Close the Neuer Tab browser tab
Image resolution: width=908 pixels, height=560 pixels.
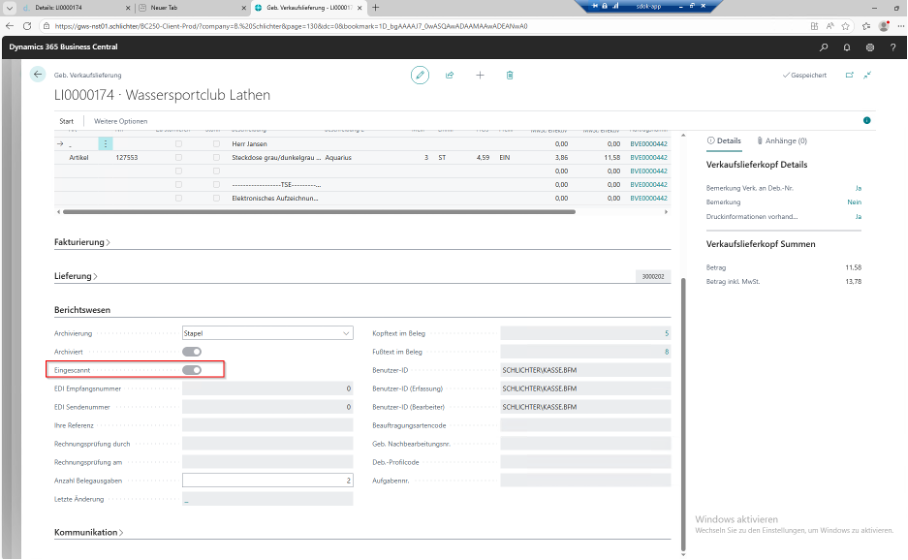244,8
